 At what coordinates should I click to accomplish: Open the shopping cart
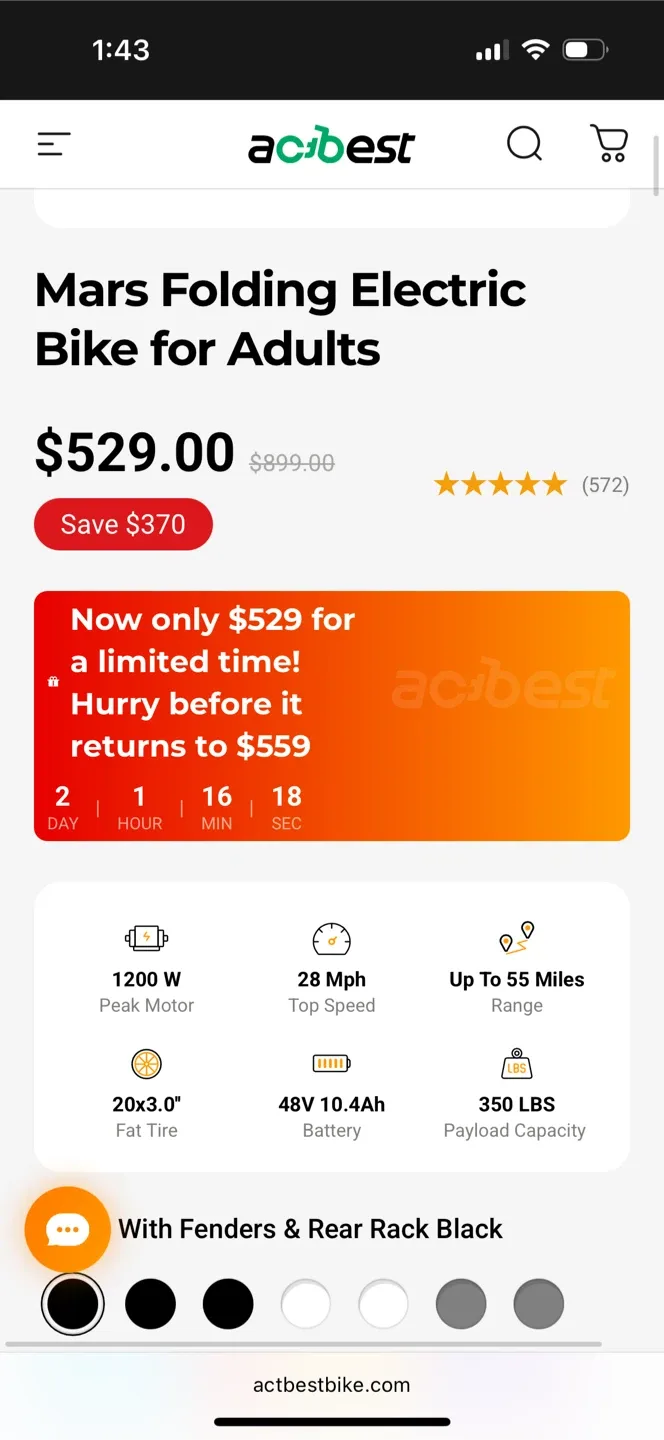pyautogui.click(x=609, y=144)
